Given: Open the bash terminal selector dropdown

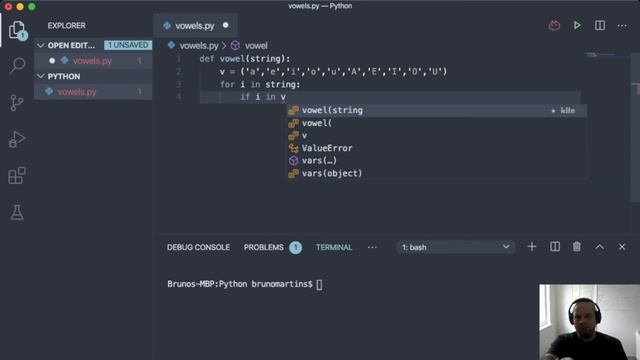Looking at the screenshot, I should [455, 247].
